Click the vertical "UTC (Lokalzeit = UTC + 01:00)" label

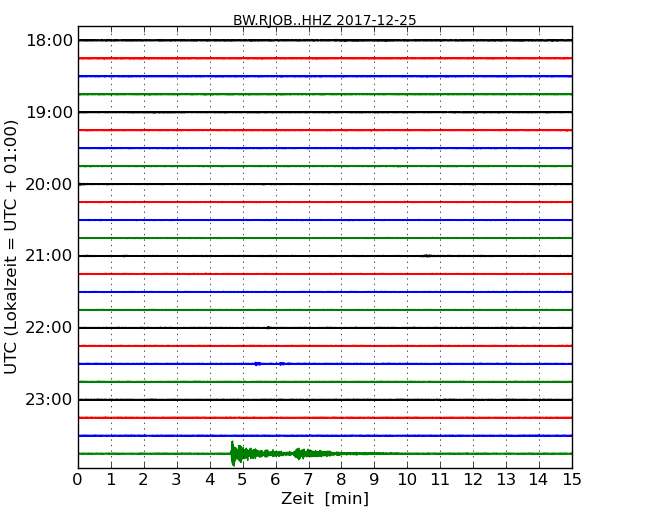click(10, 247)
